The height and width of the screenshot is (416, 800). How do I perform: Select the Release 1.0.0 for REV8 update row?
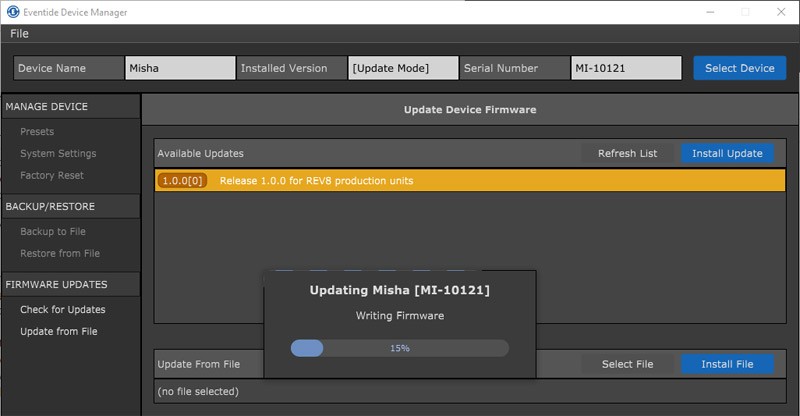pos(470,181)
